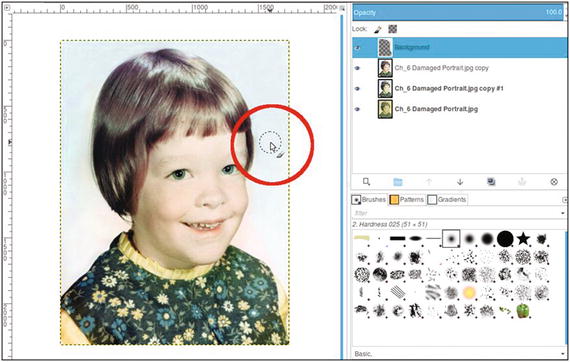This screenshot has width=570, height=362.
Task: Click the layer Opacity slider
Action: coord(458,12)
